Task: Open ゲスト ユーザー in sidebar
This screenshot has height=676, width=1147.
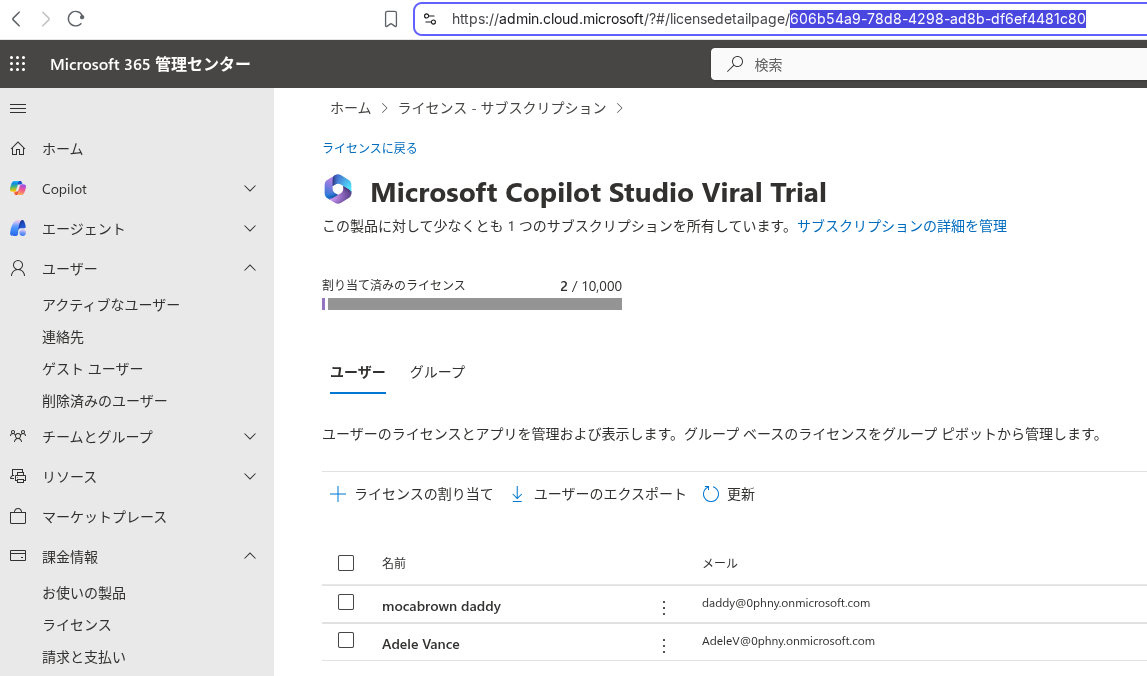Action: pyautogui.click(x=93, y=369)
